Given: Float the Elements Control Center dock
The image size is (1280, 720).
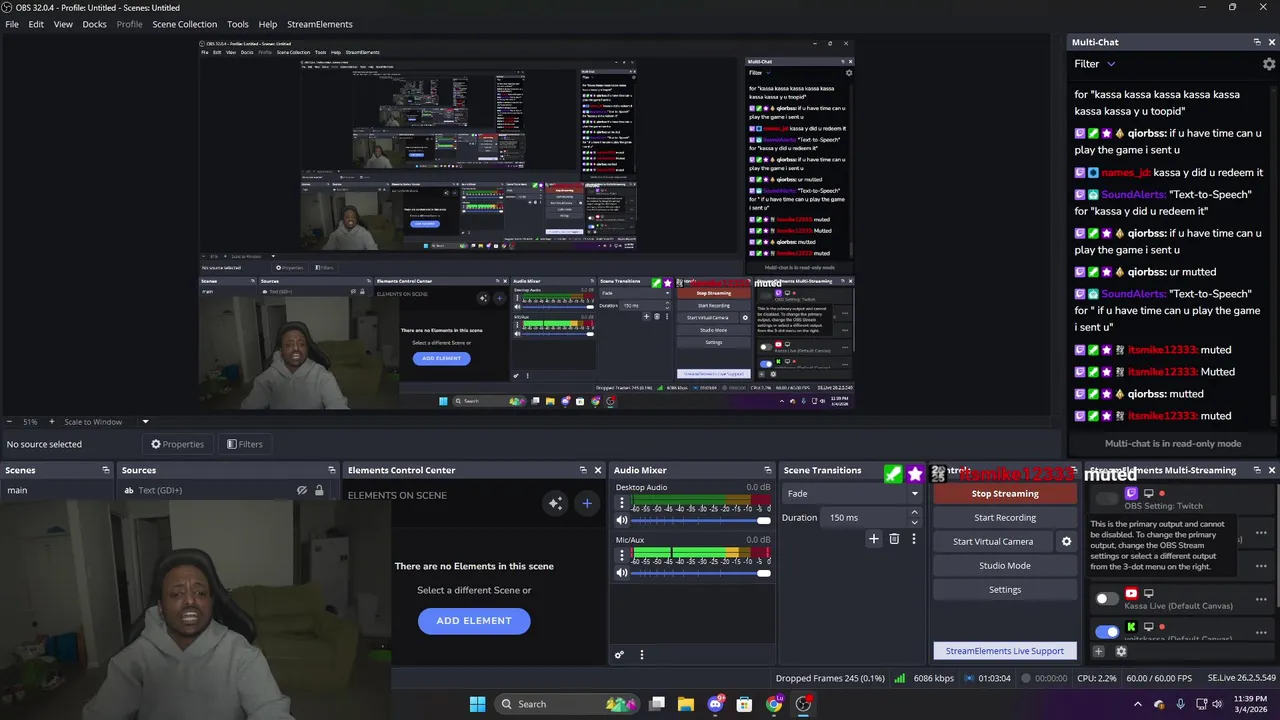Looking at the screenshot, I should pos(583,470).
